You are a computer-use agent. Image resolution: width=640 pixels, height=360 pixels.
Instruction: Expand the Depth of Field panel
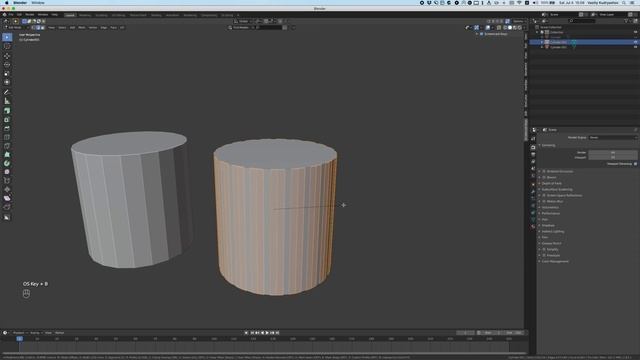[x=551, y=184]
